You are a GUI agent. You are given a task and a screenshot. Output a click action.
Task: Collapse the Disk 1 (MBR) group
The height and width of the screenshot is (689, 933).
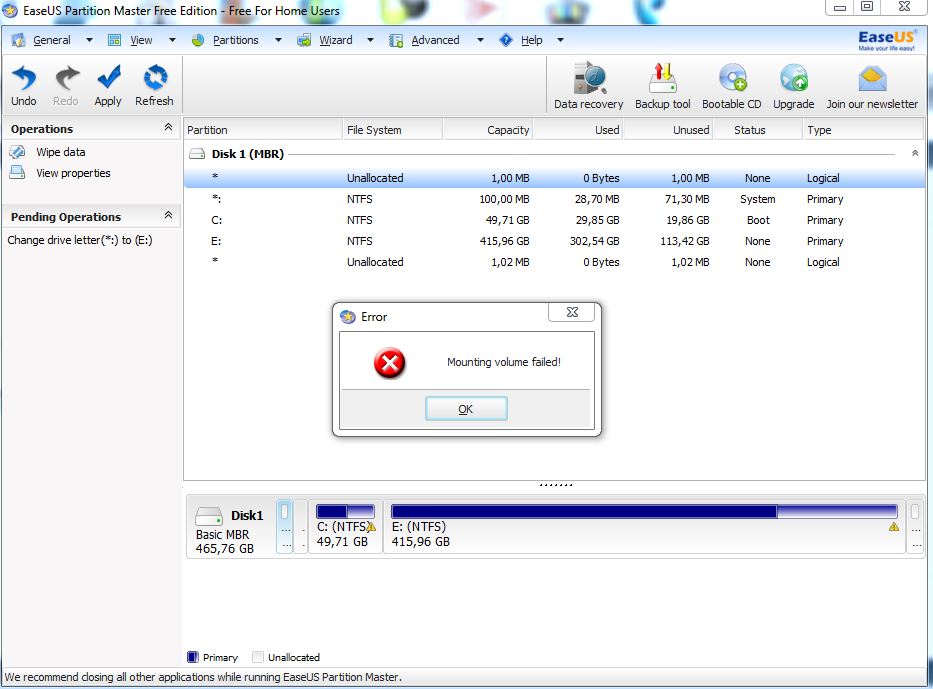(914, 154)
